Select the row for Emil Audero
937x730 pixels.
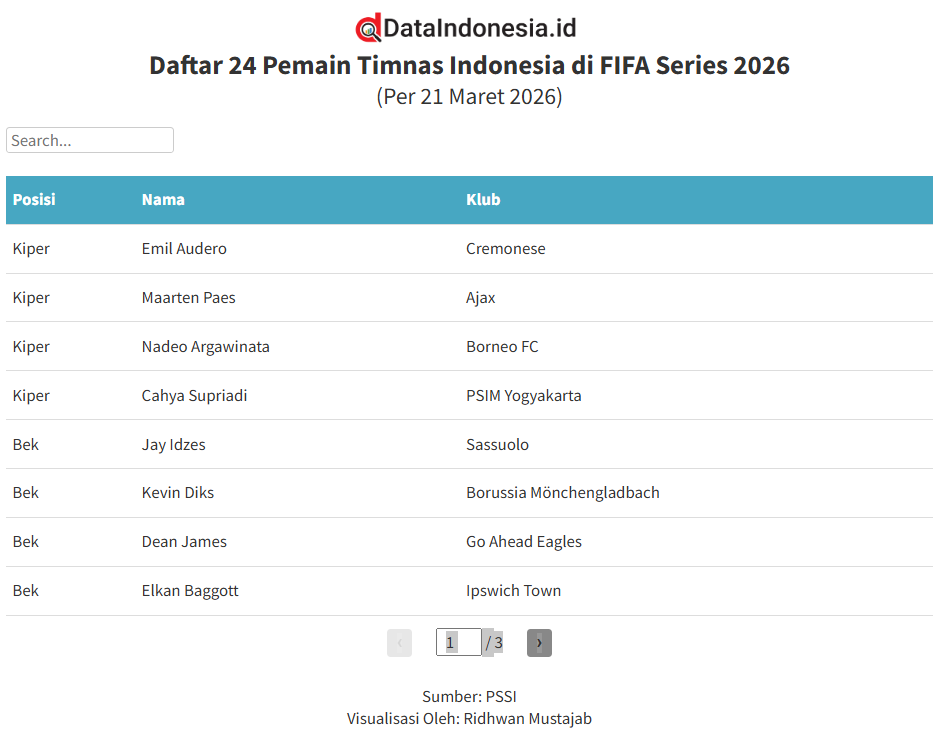click(x=184, y=248)
